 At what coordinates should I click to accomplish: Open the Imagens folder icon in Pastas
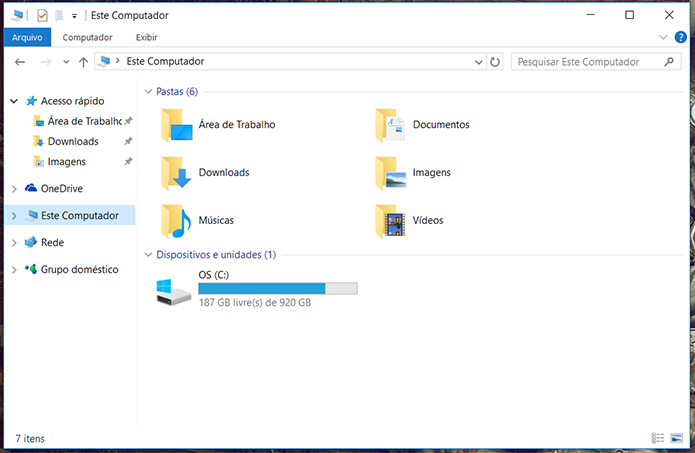(x=390, y=173)
